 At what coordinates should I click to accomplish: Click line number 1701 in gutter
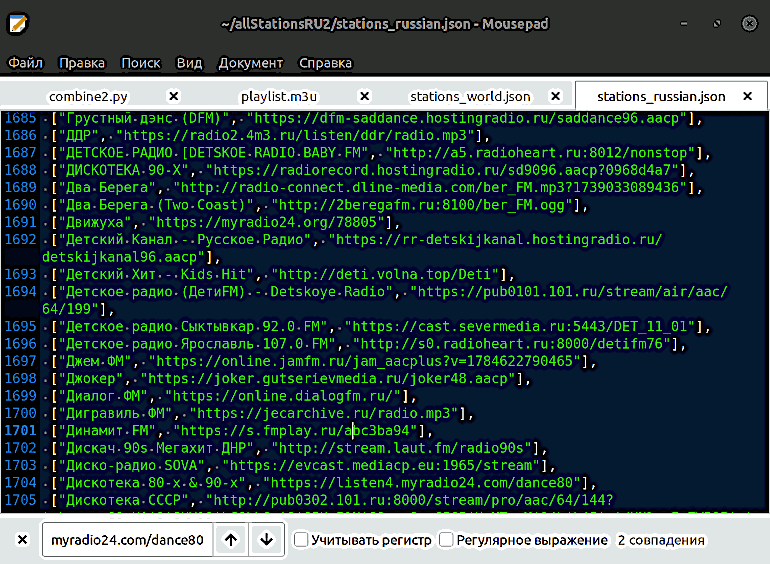click(21, 430)
